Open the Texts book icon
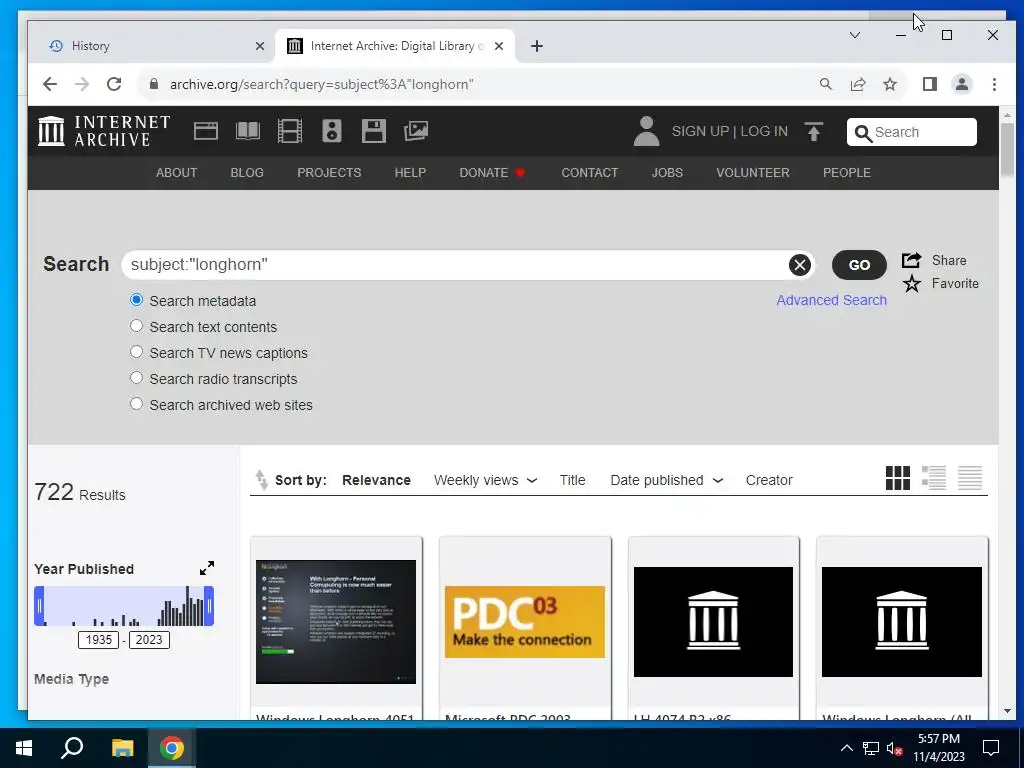The height and width of the screenshot is (768, 1024). click(x=248, y=131)
